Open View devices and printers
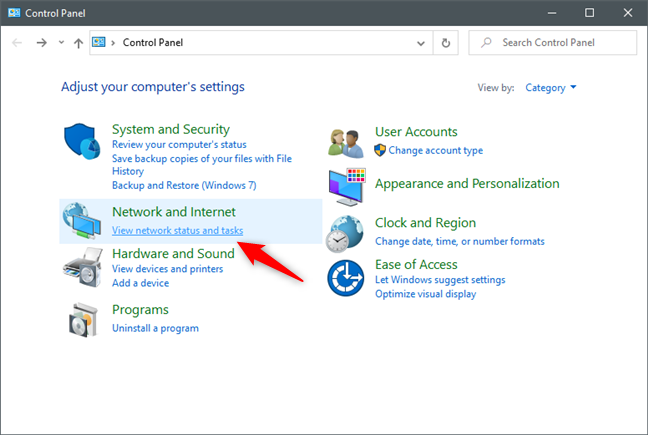This screenshot has height=435, width=648. (x=167, y=269)
